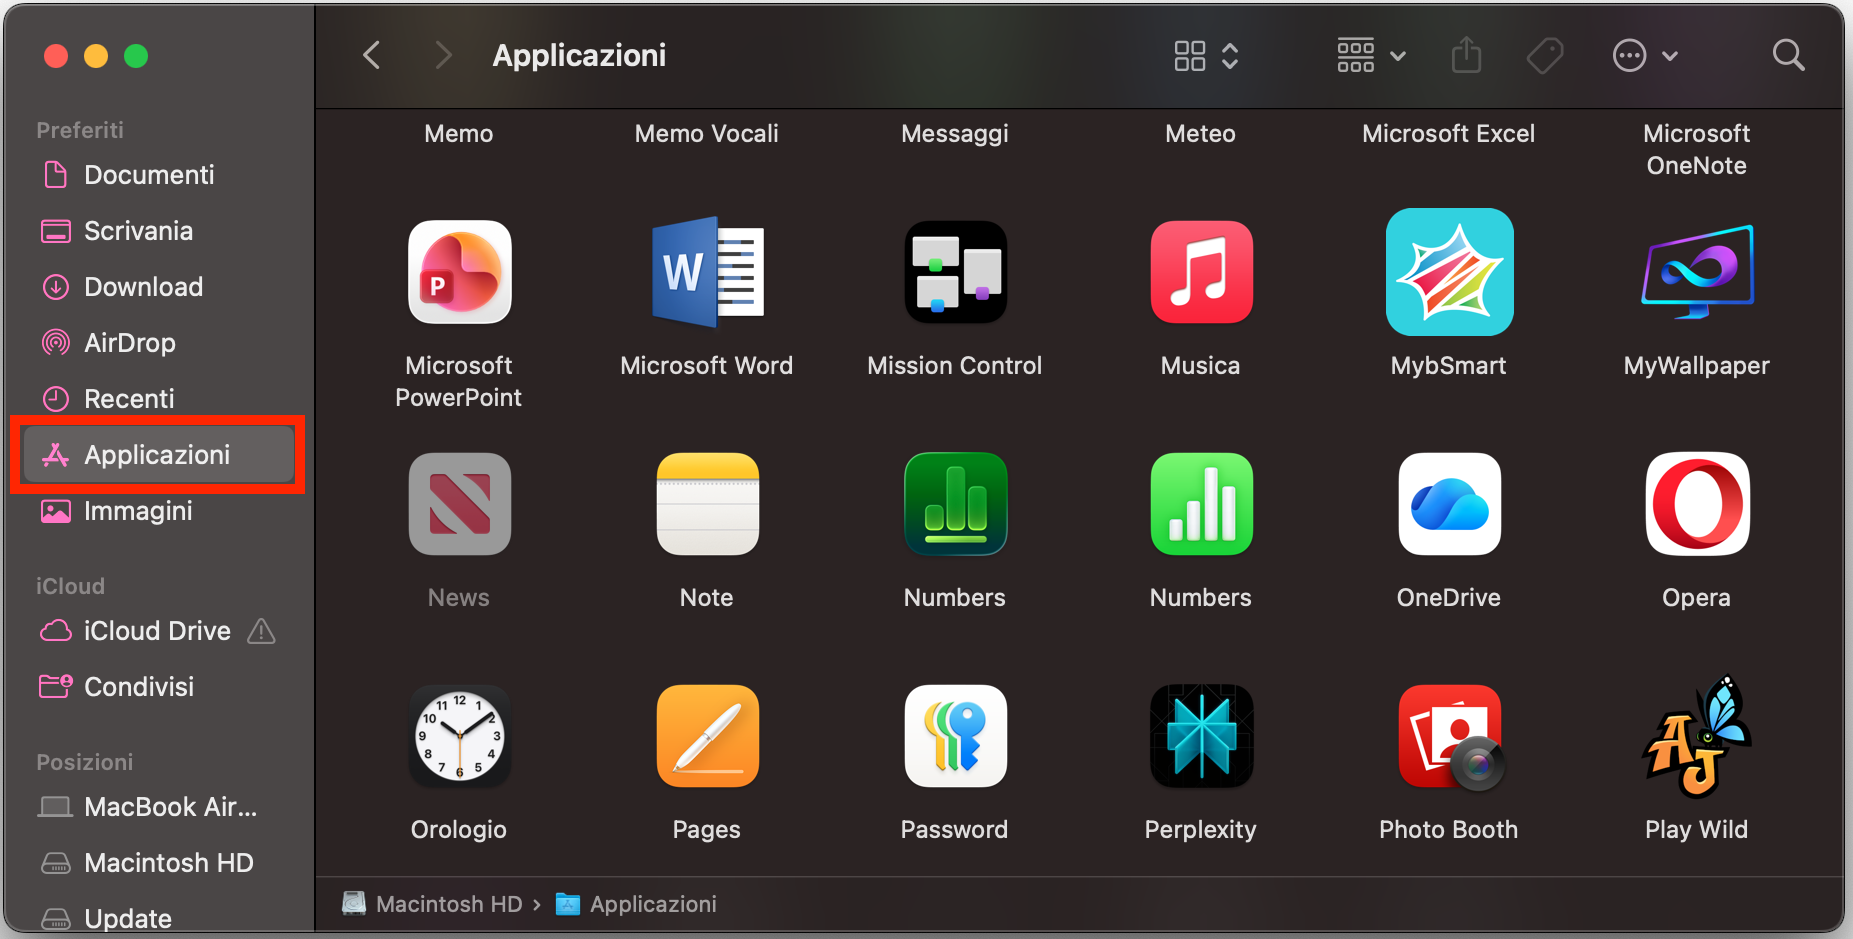
Task: Open the icon view switcher
Action: (x=1207, y=55)
